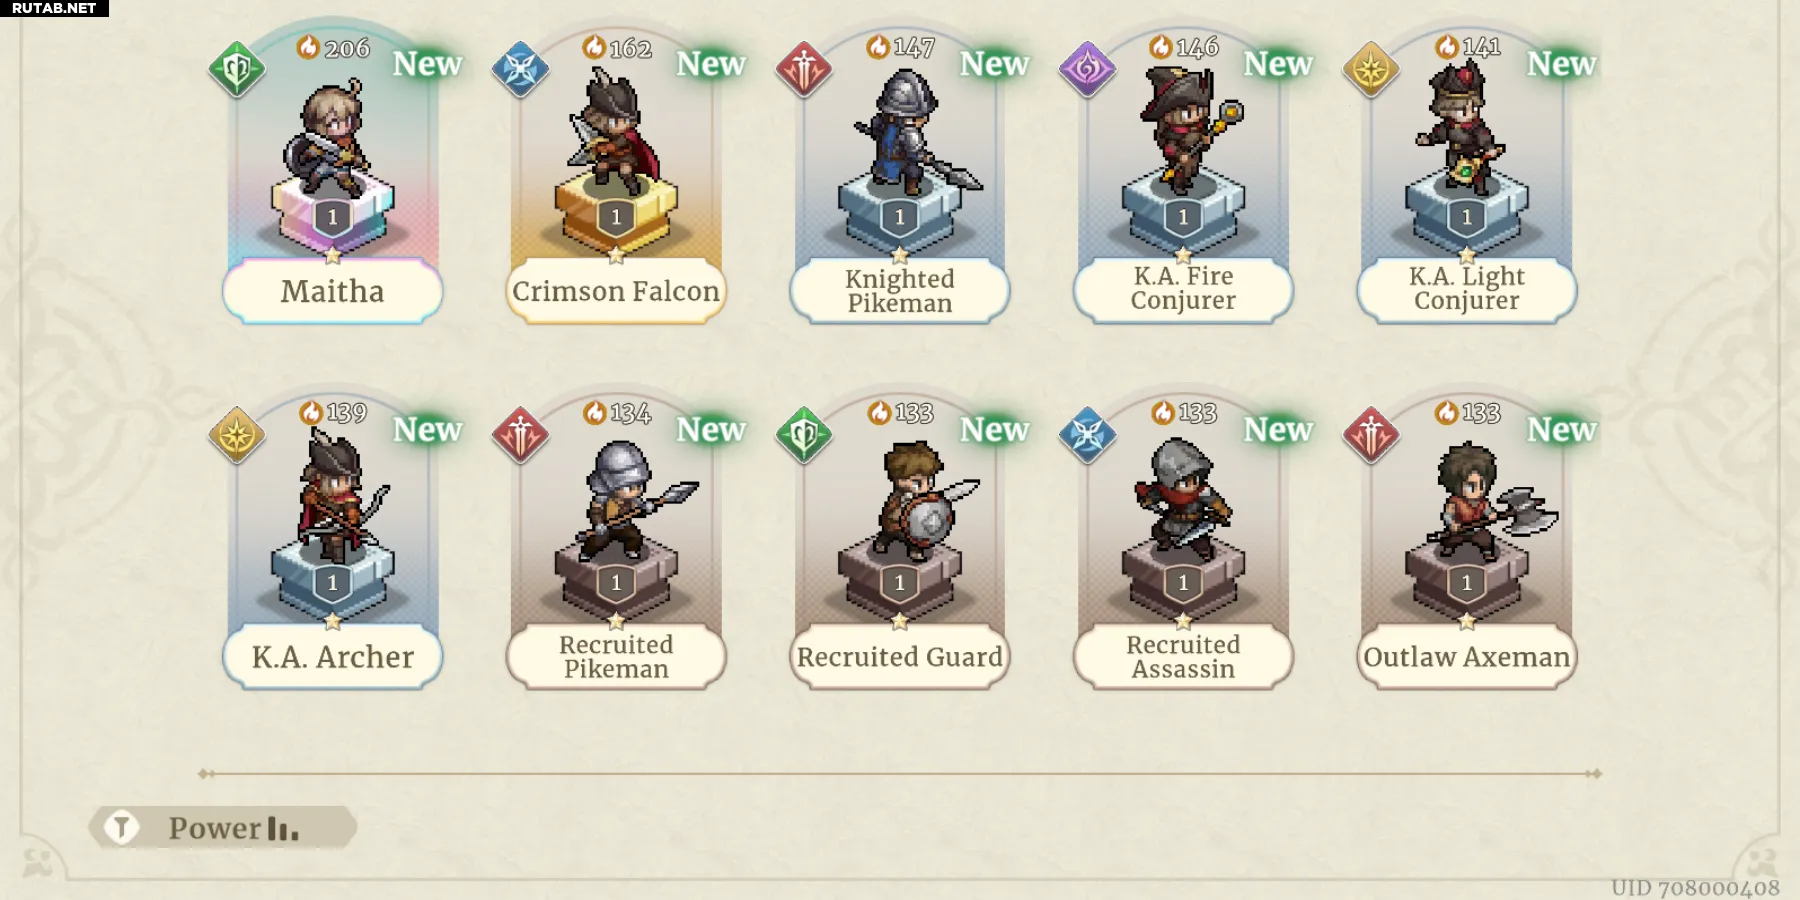Image resolution: width=1800 pixels, height=900 pixels.
Task: Click Knighted Pikeman's red spear class icon
Action: click(x=804, y=69)
